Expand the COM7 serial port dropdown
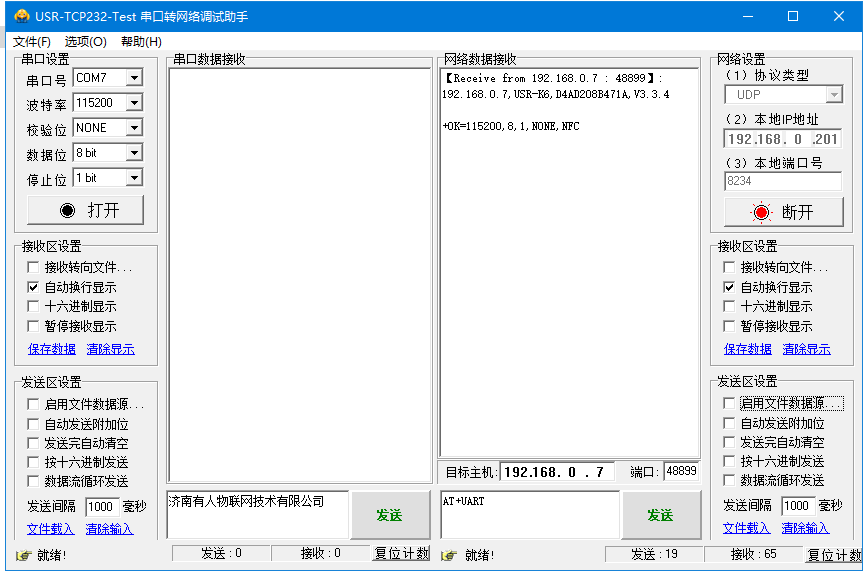Viewport: 865px width, 578px height. [134, 78]
